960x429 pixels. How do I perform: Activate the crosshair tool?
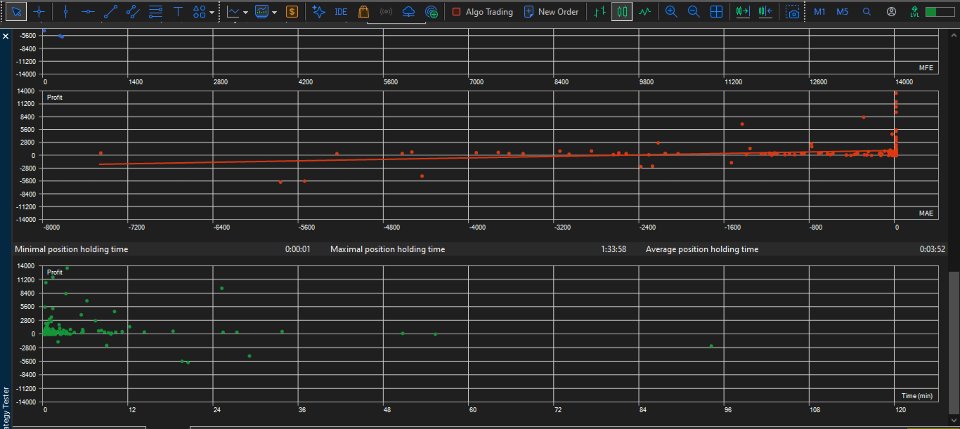[39, 12]
